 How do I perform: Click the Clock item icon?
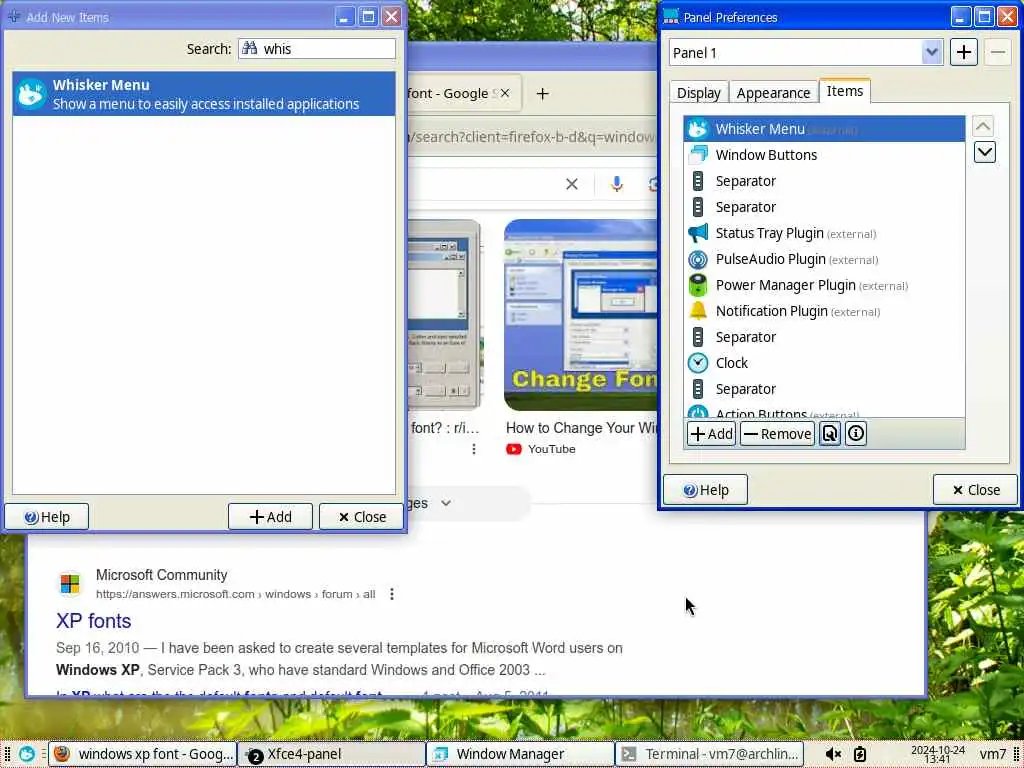coord(697,363)
